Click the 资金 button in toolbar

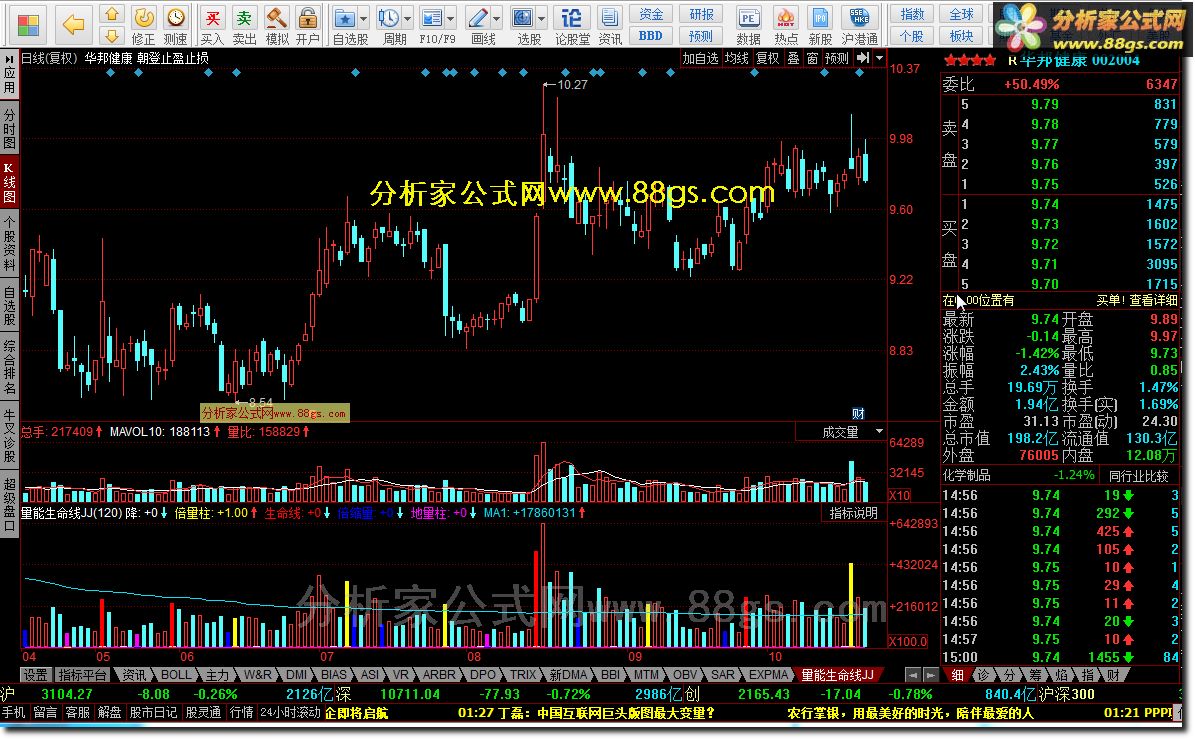(651, 14)
